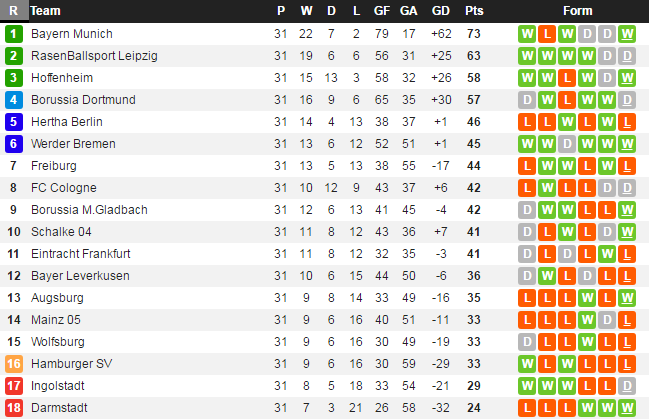Sort table by Pts column header
The image size is (649, 419).
pos(473,11)
